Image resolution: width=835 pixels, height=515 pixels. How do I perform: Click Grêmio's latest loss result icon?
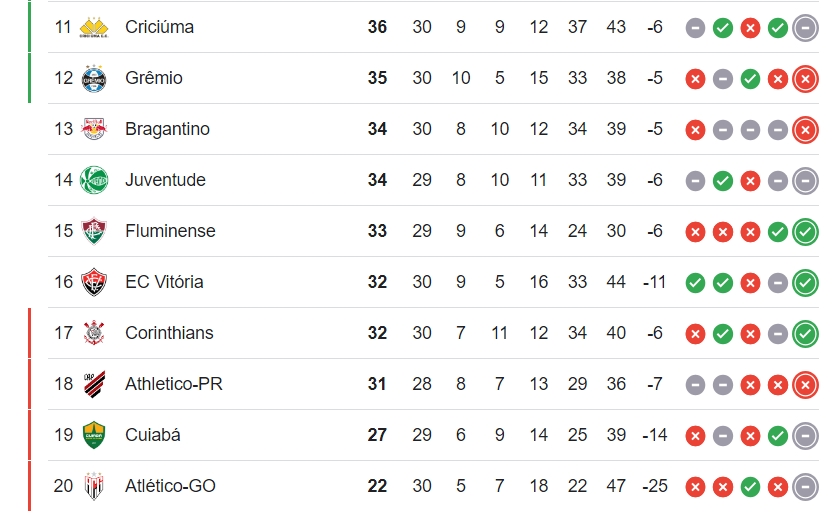(805, 79)
